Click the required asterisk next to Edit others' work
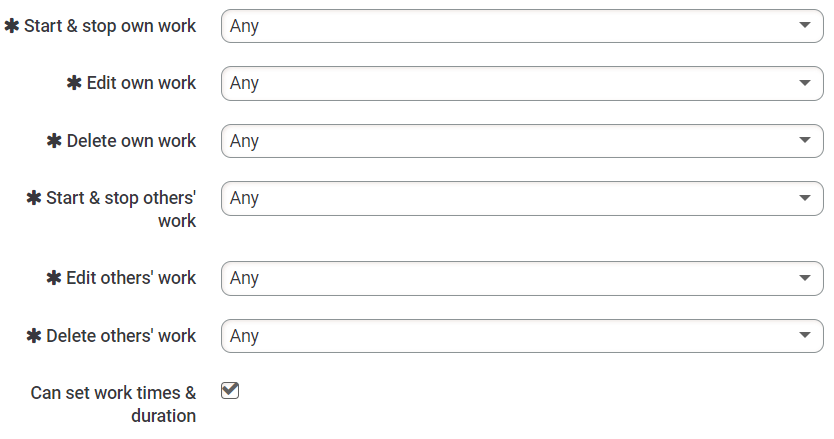The height and width of the screenshot is (439, 834). click(54, 278)
